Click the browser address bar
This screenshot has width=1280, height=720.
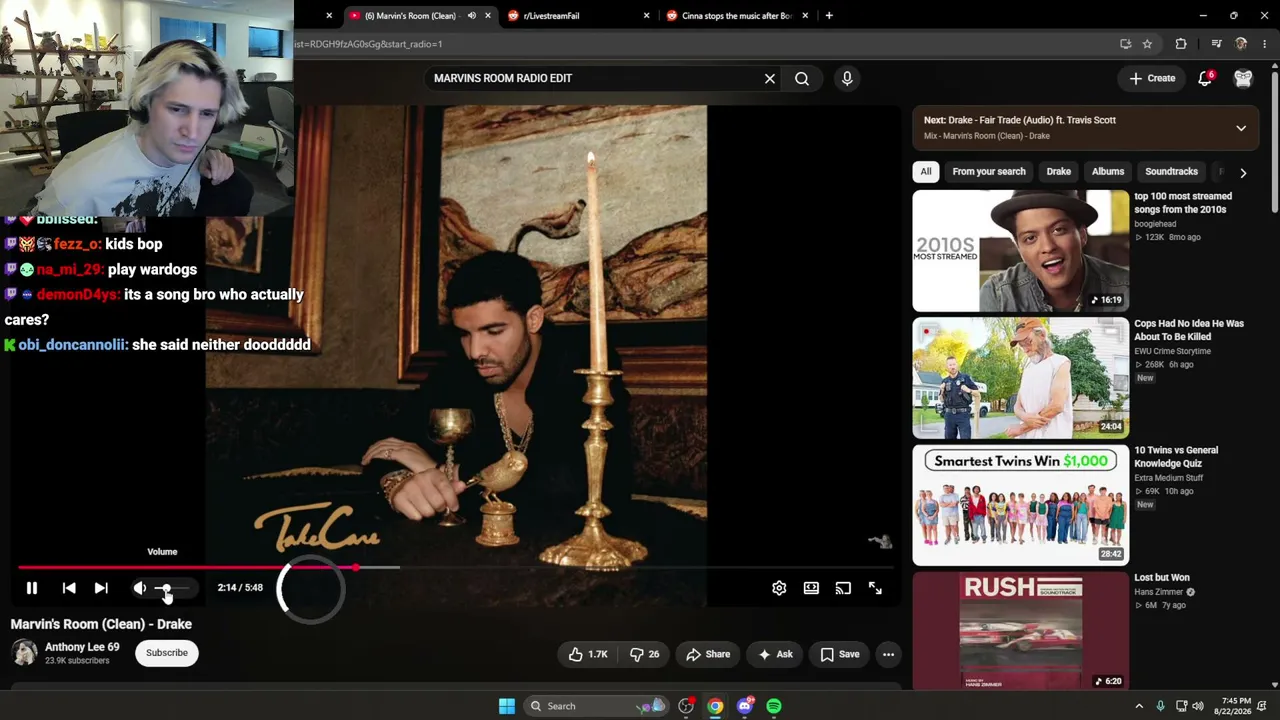point(700,44)
